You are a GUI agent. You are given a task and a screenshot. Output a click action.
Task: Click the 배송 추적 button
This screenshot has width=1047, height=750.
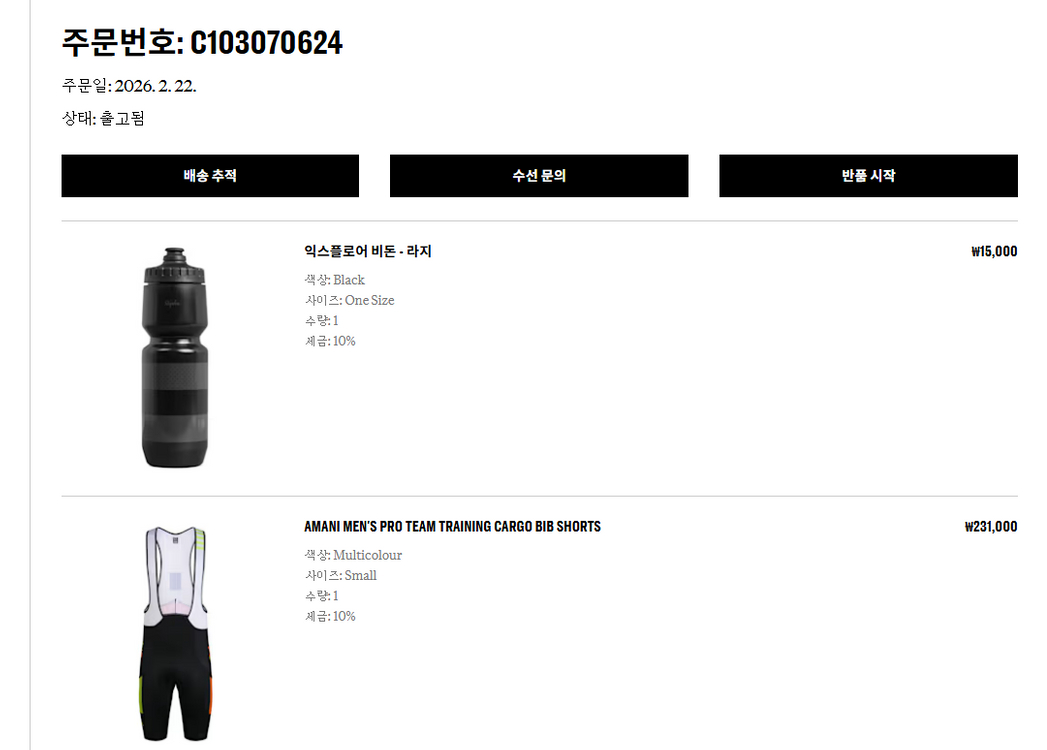pyautogui.click(x=210, y=176)
